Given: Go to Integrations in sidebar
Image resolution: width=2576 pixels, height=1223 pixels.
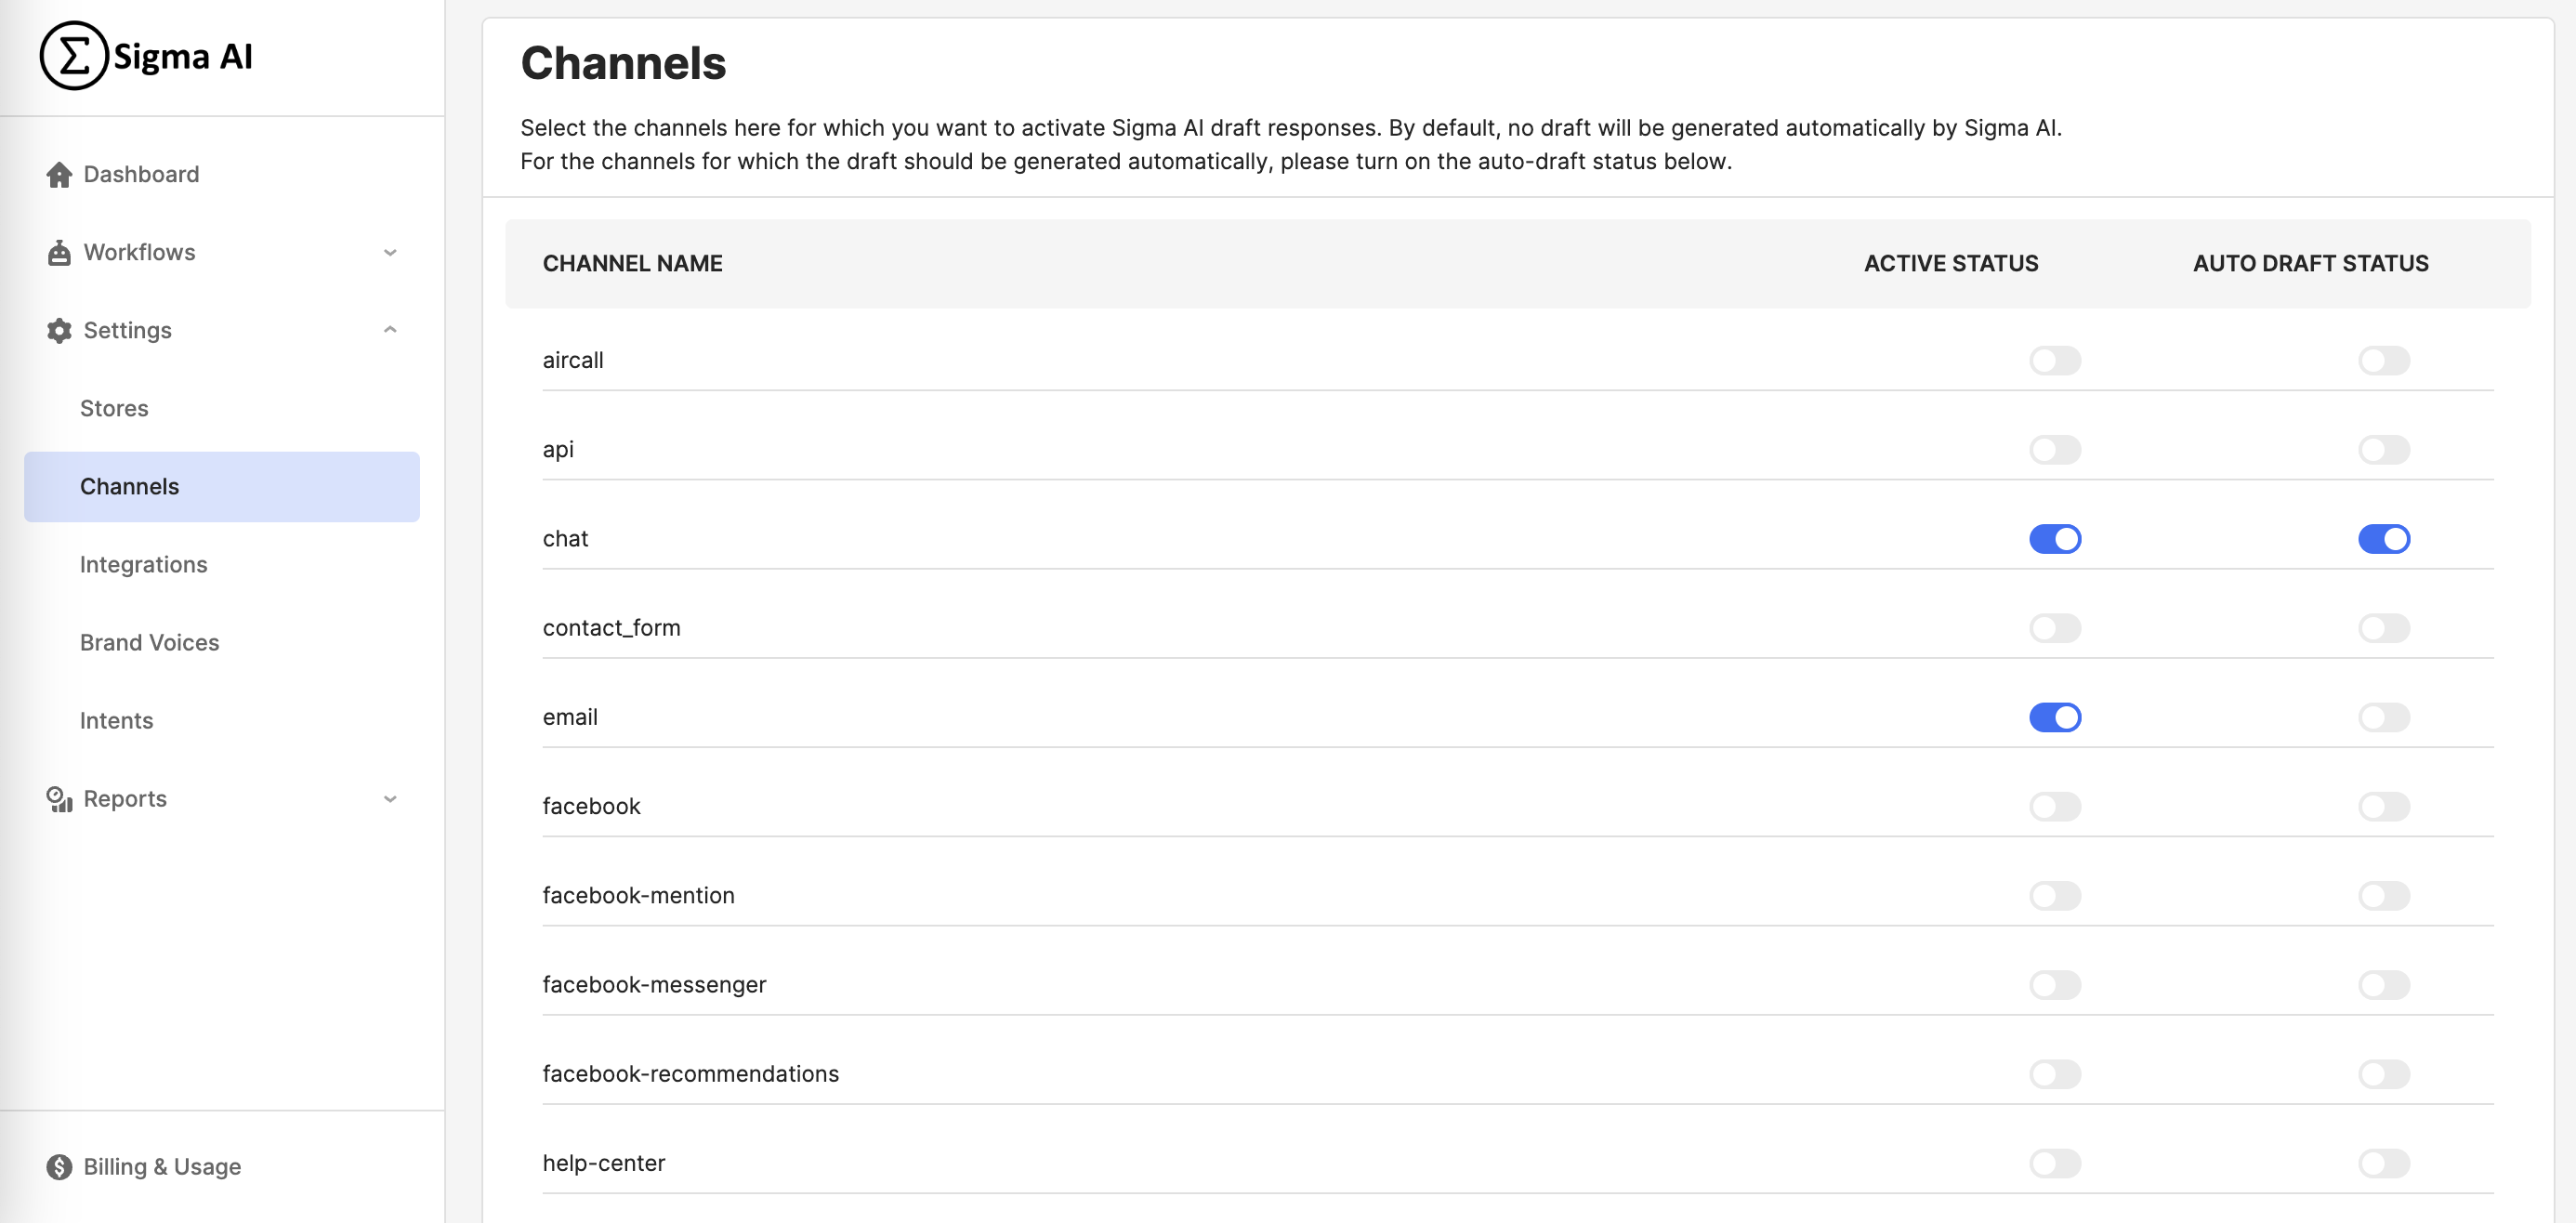Looking at the screenshot, I should tap(143, 565).
